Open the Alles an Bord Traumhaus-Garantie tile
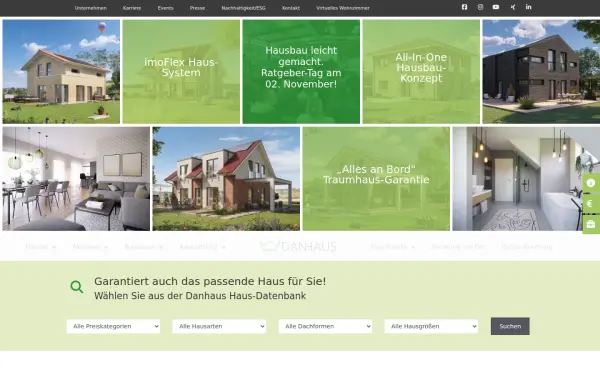Viewport: 600px width, 375px height. (x=376, y=179)
